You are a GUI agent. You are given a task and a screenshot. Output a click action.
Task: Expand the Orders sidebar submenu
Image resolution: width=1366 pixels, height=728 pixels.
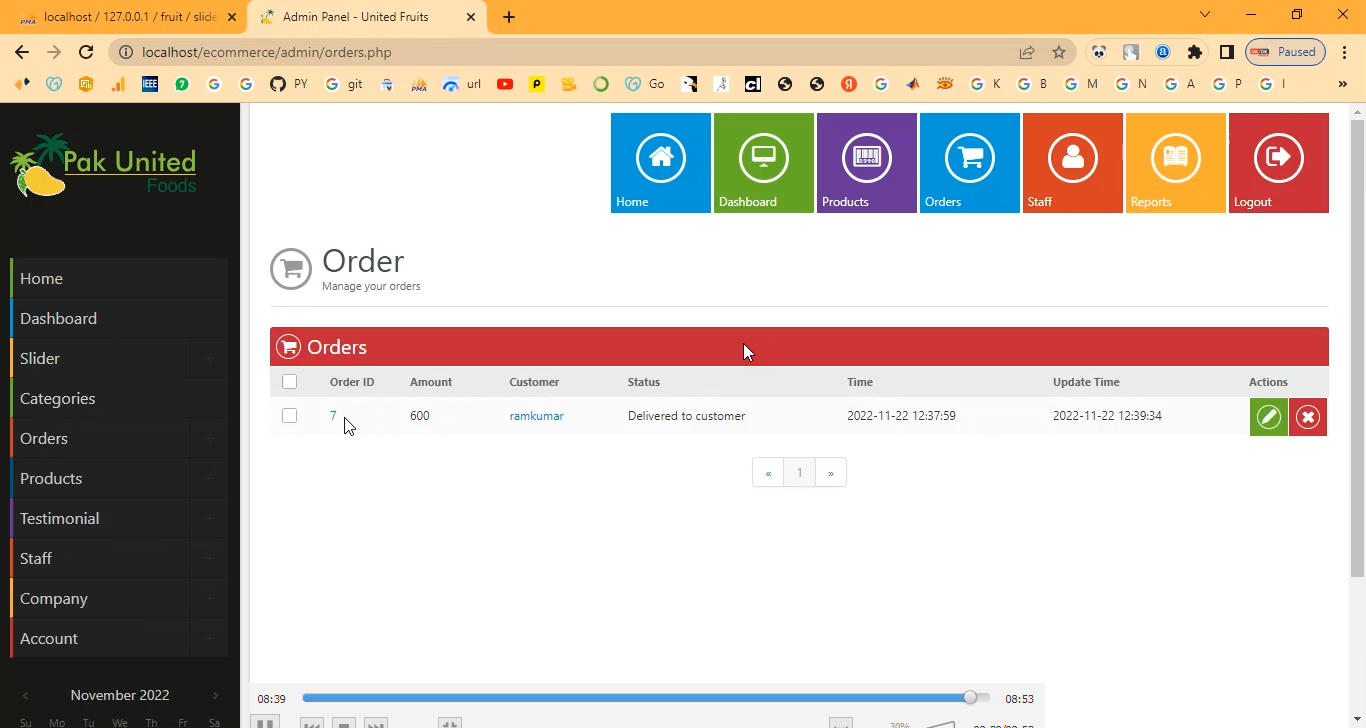tap(209, 438)
